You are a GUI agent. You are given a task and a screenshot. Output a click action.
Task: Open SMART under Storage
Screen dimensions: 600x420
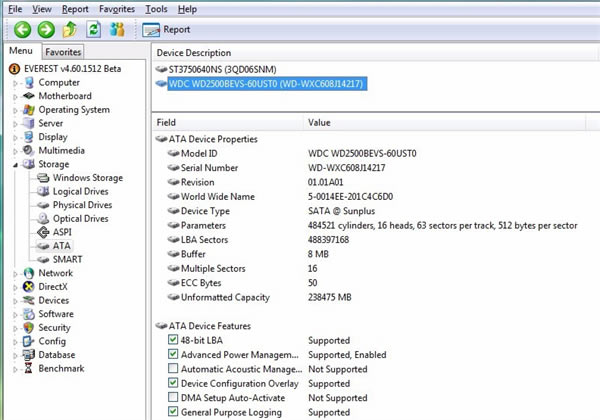pyautogui.click(x=67, y=259)
